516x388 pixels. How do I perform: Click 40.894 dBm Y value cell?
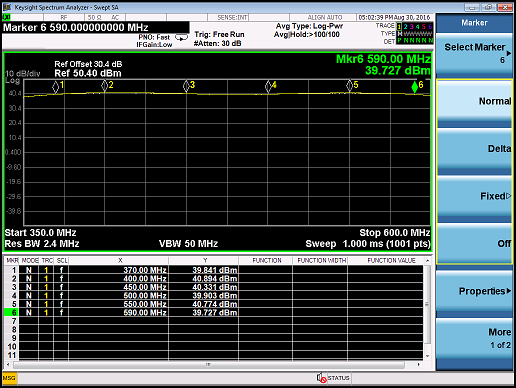click(204, 278)
